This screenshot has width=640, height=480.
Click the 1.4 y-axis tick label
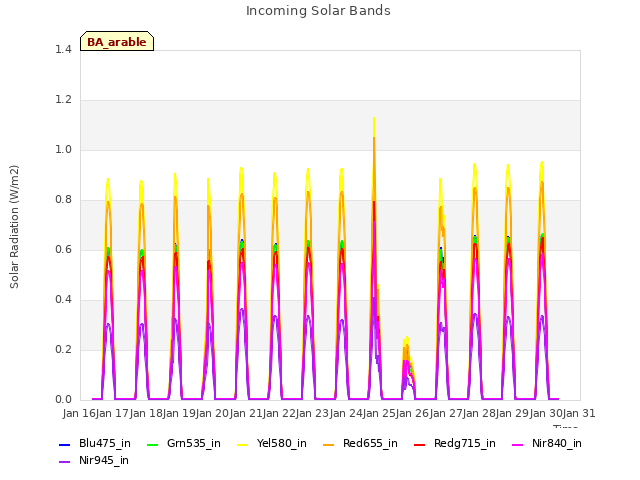63,49
